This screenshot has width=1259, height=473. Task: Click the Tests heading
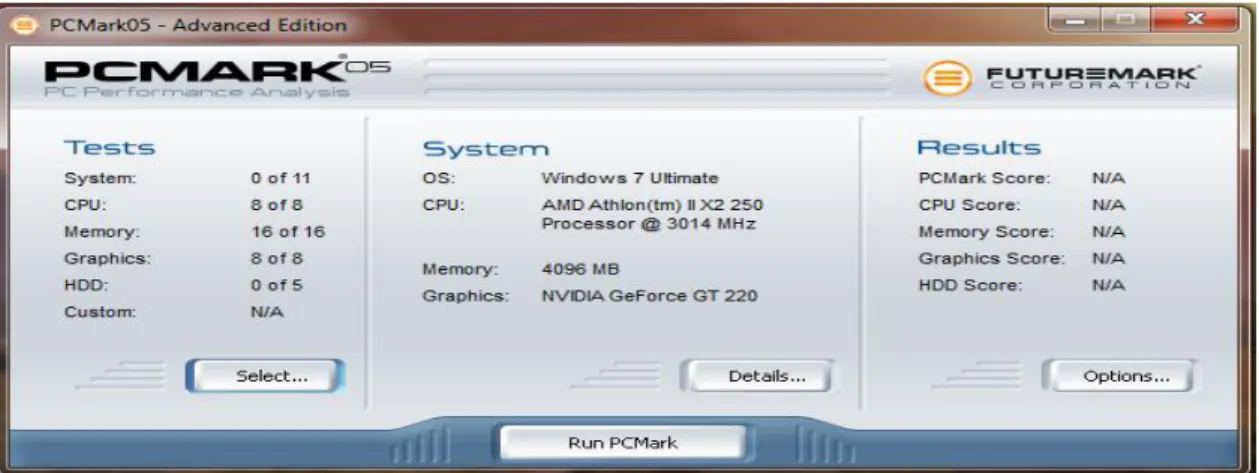110,148
